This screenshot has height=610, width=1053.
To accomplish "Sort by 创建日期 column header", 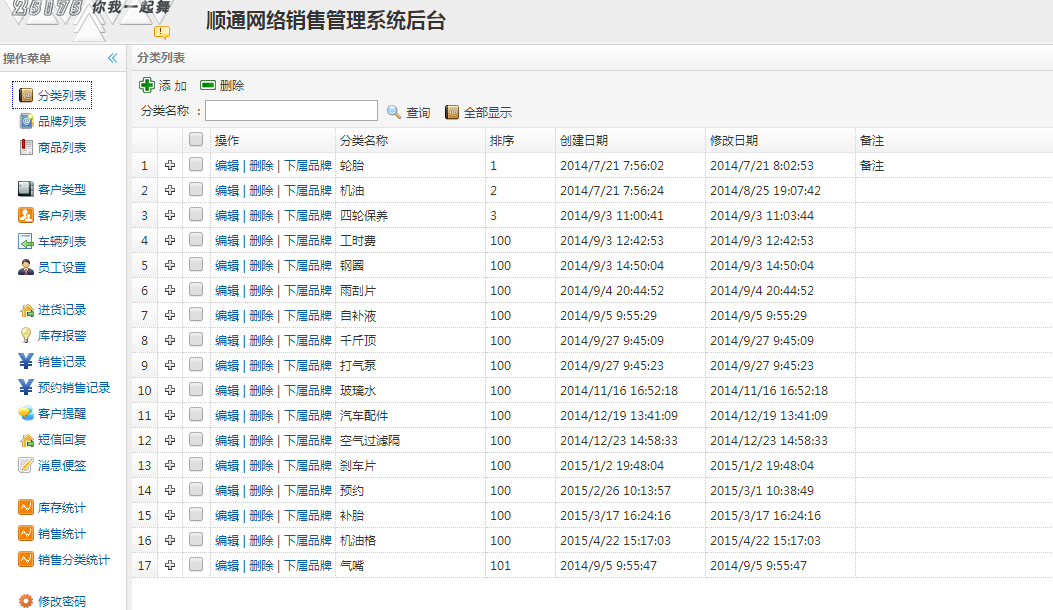I will 584,140.
